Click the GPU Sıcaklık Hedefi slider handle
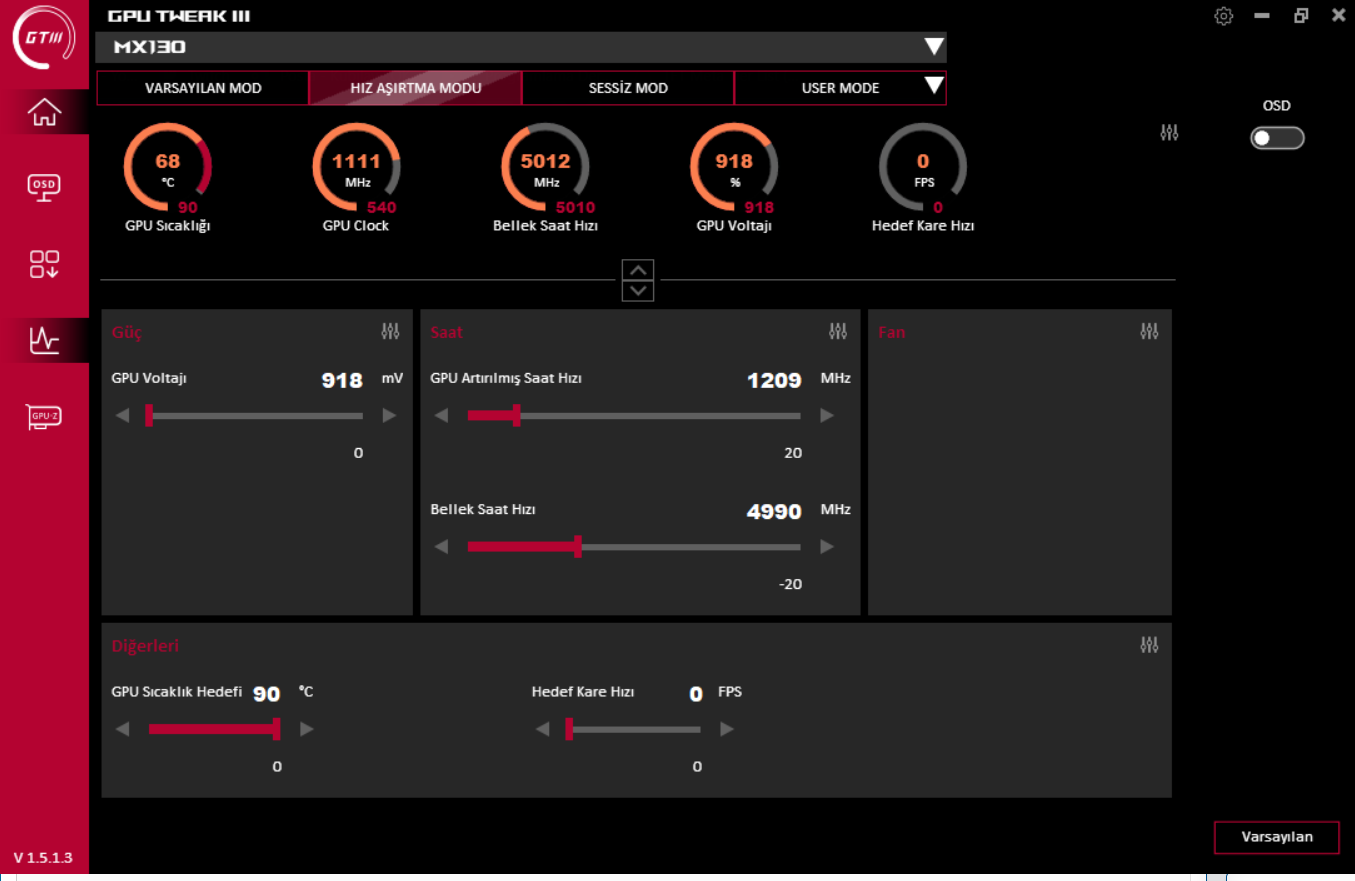 (276, 729)
